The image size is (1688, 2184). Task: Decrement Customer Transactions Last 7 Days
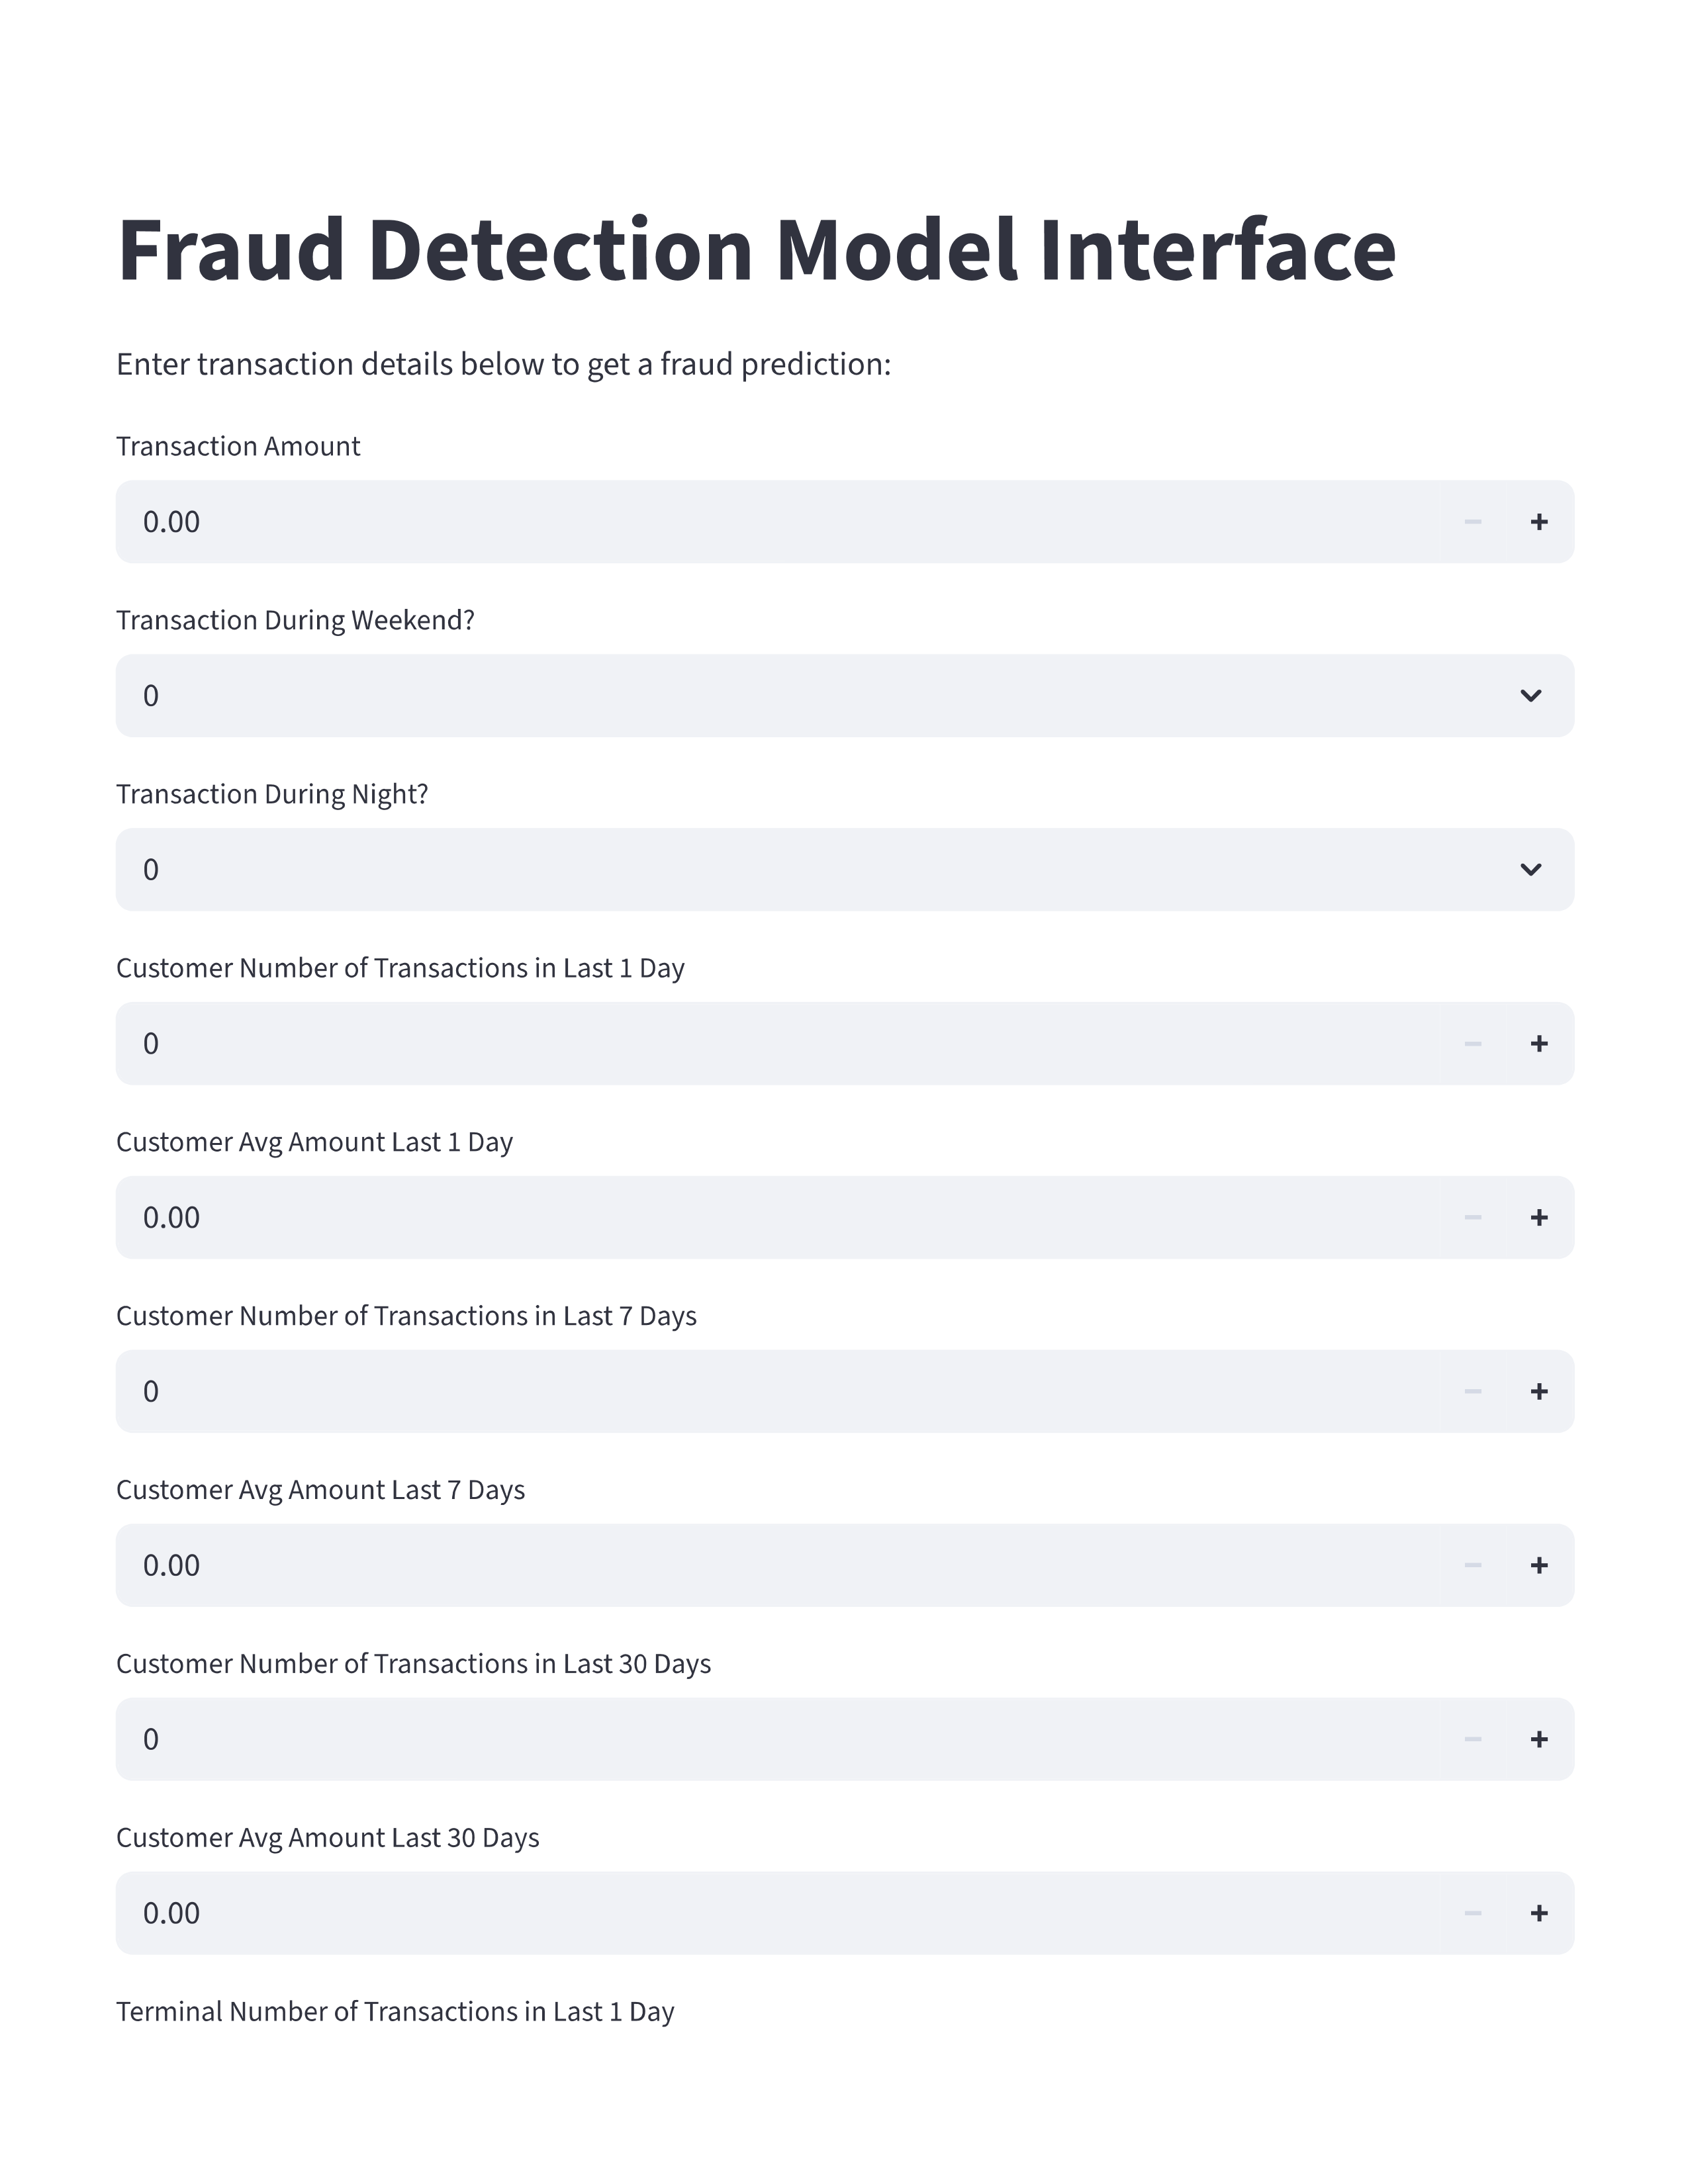1472,1392
